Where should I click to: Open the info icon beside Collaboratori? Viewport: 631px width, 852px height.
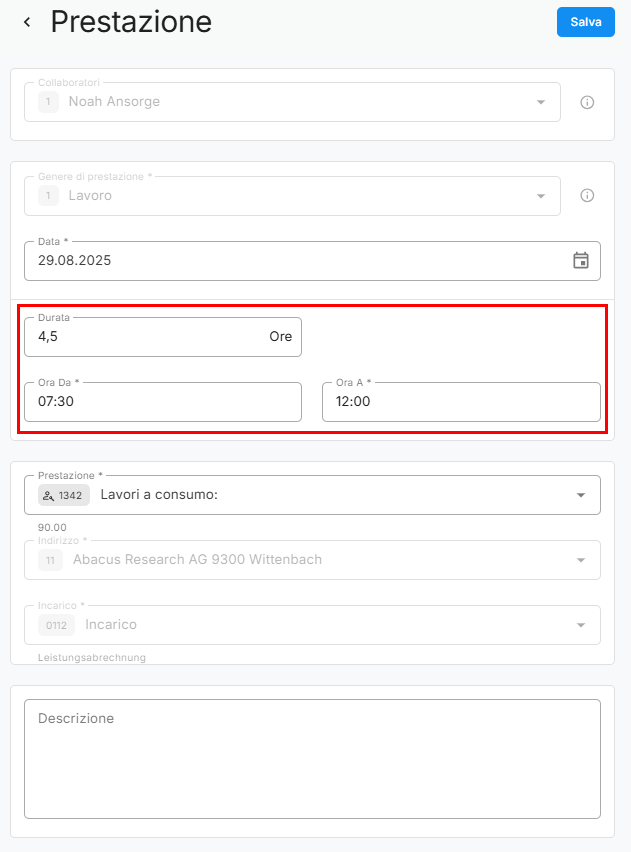[x=587, y=102]
